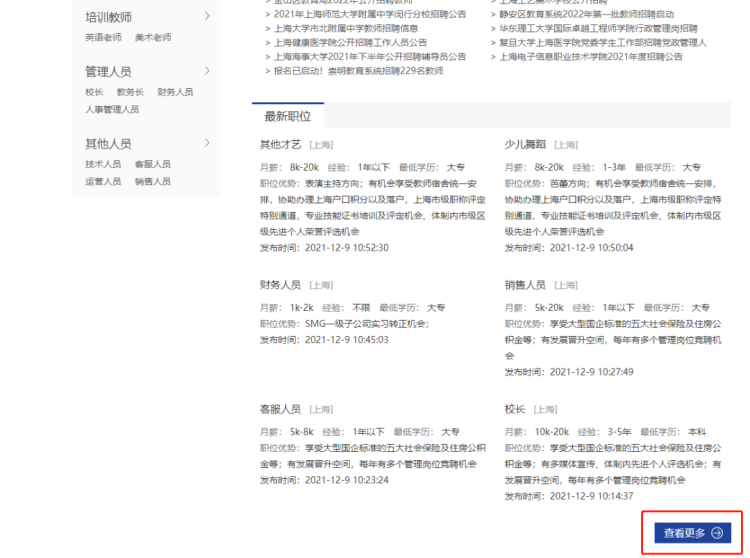Choose 教务长 in the sidebar

tap(130, 92)
